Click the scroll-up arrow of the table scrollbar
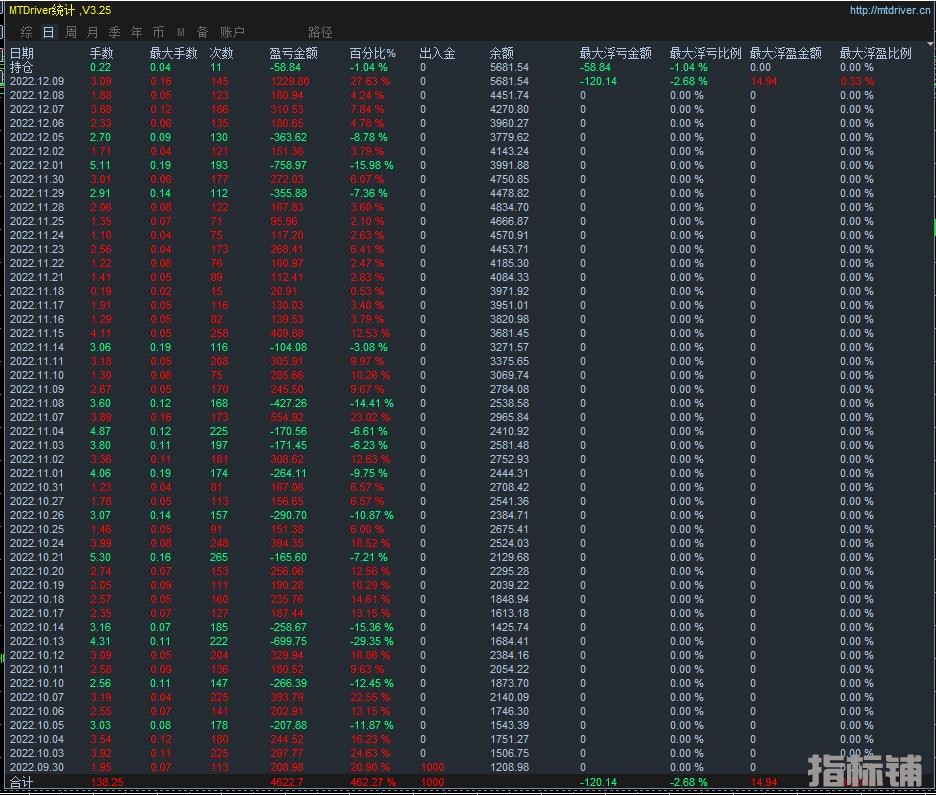The height and width of the screenshot is (795, 936). 930,44
